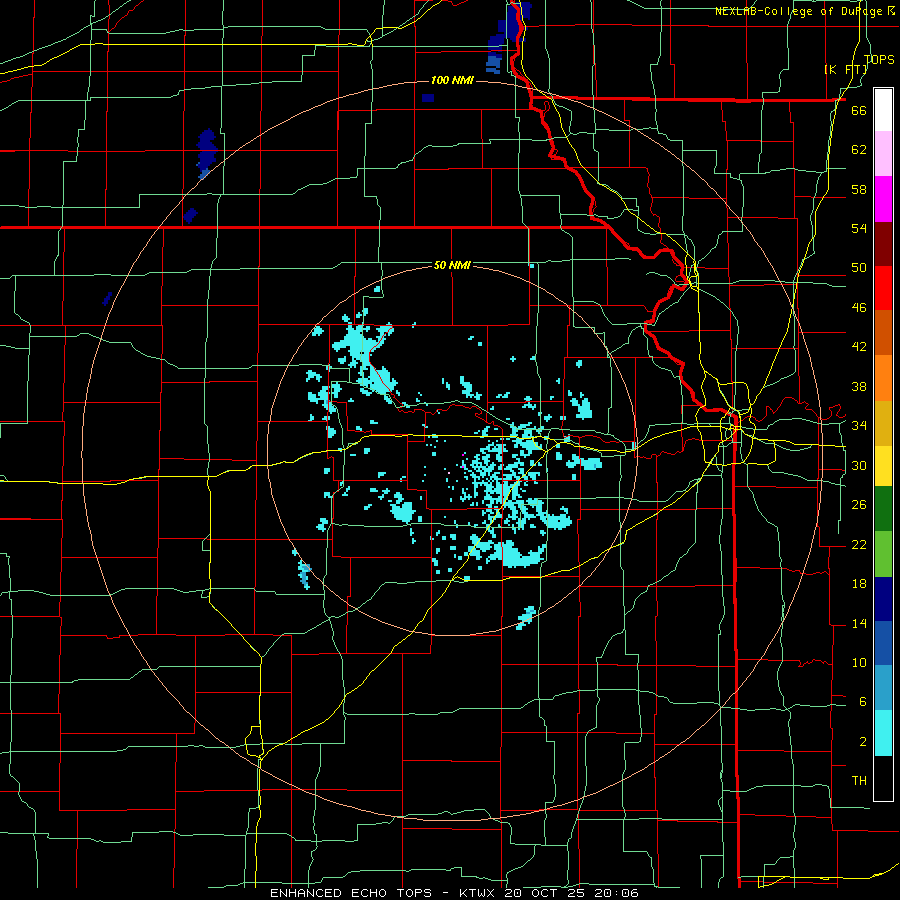
Task: Click the '62' legend value label
Action: [x=859, y=150]
